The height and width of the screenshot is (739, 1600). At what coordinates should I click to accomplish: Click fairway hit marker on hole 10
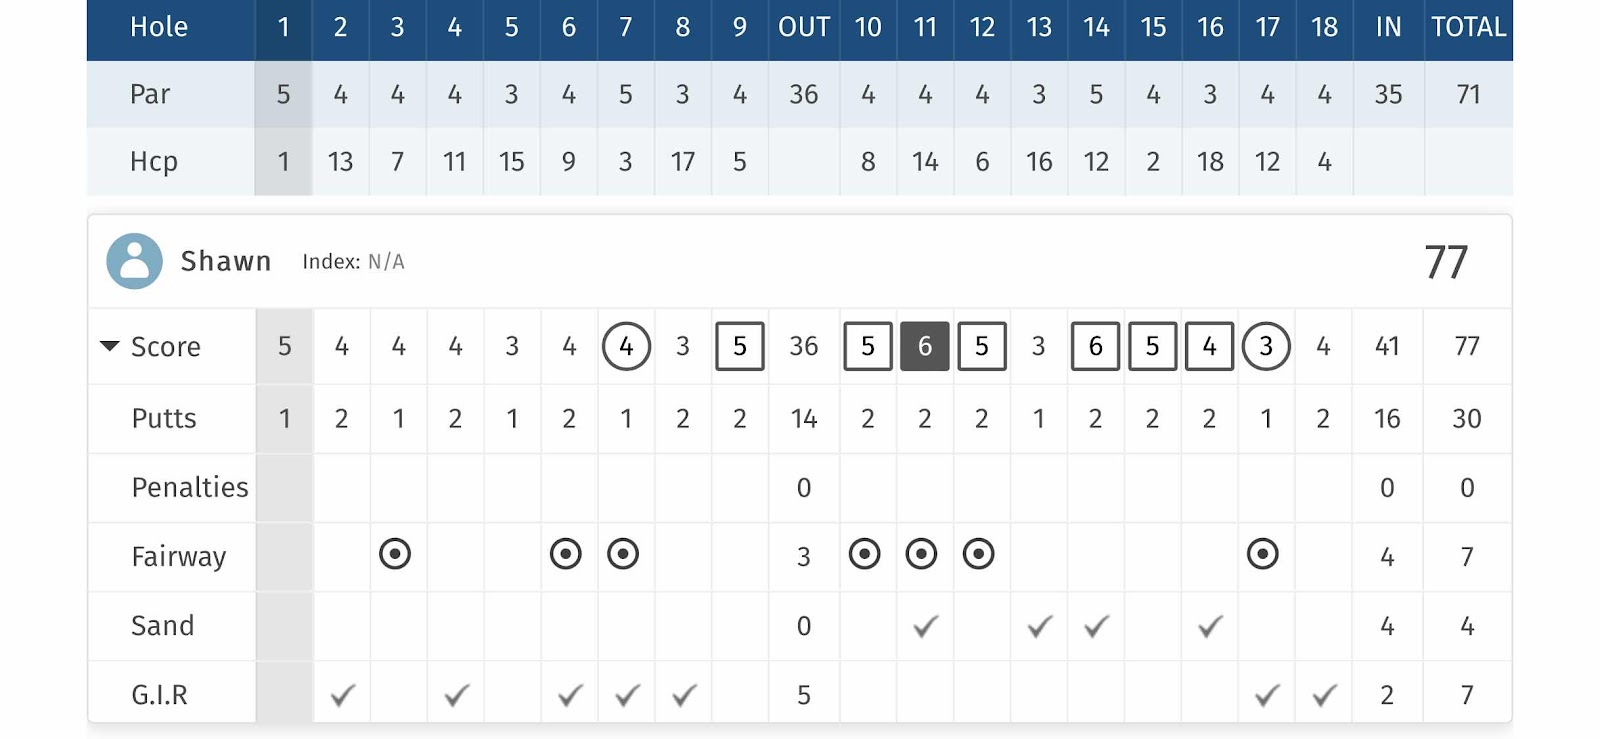point(865,554)
